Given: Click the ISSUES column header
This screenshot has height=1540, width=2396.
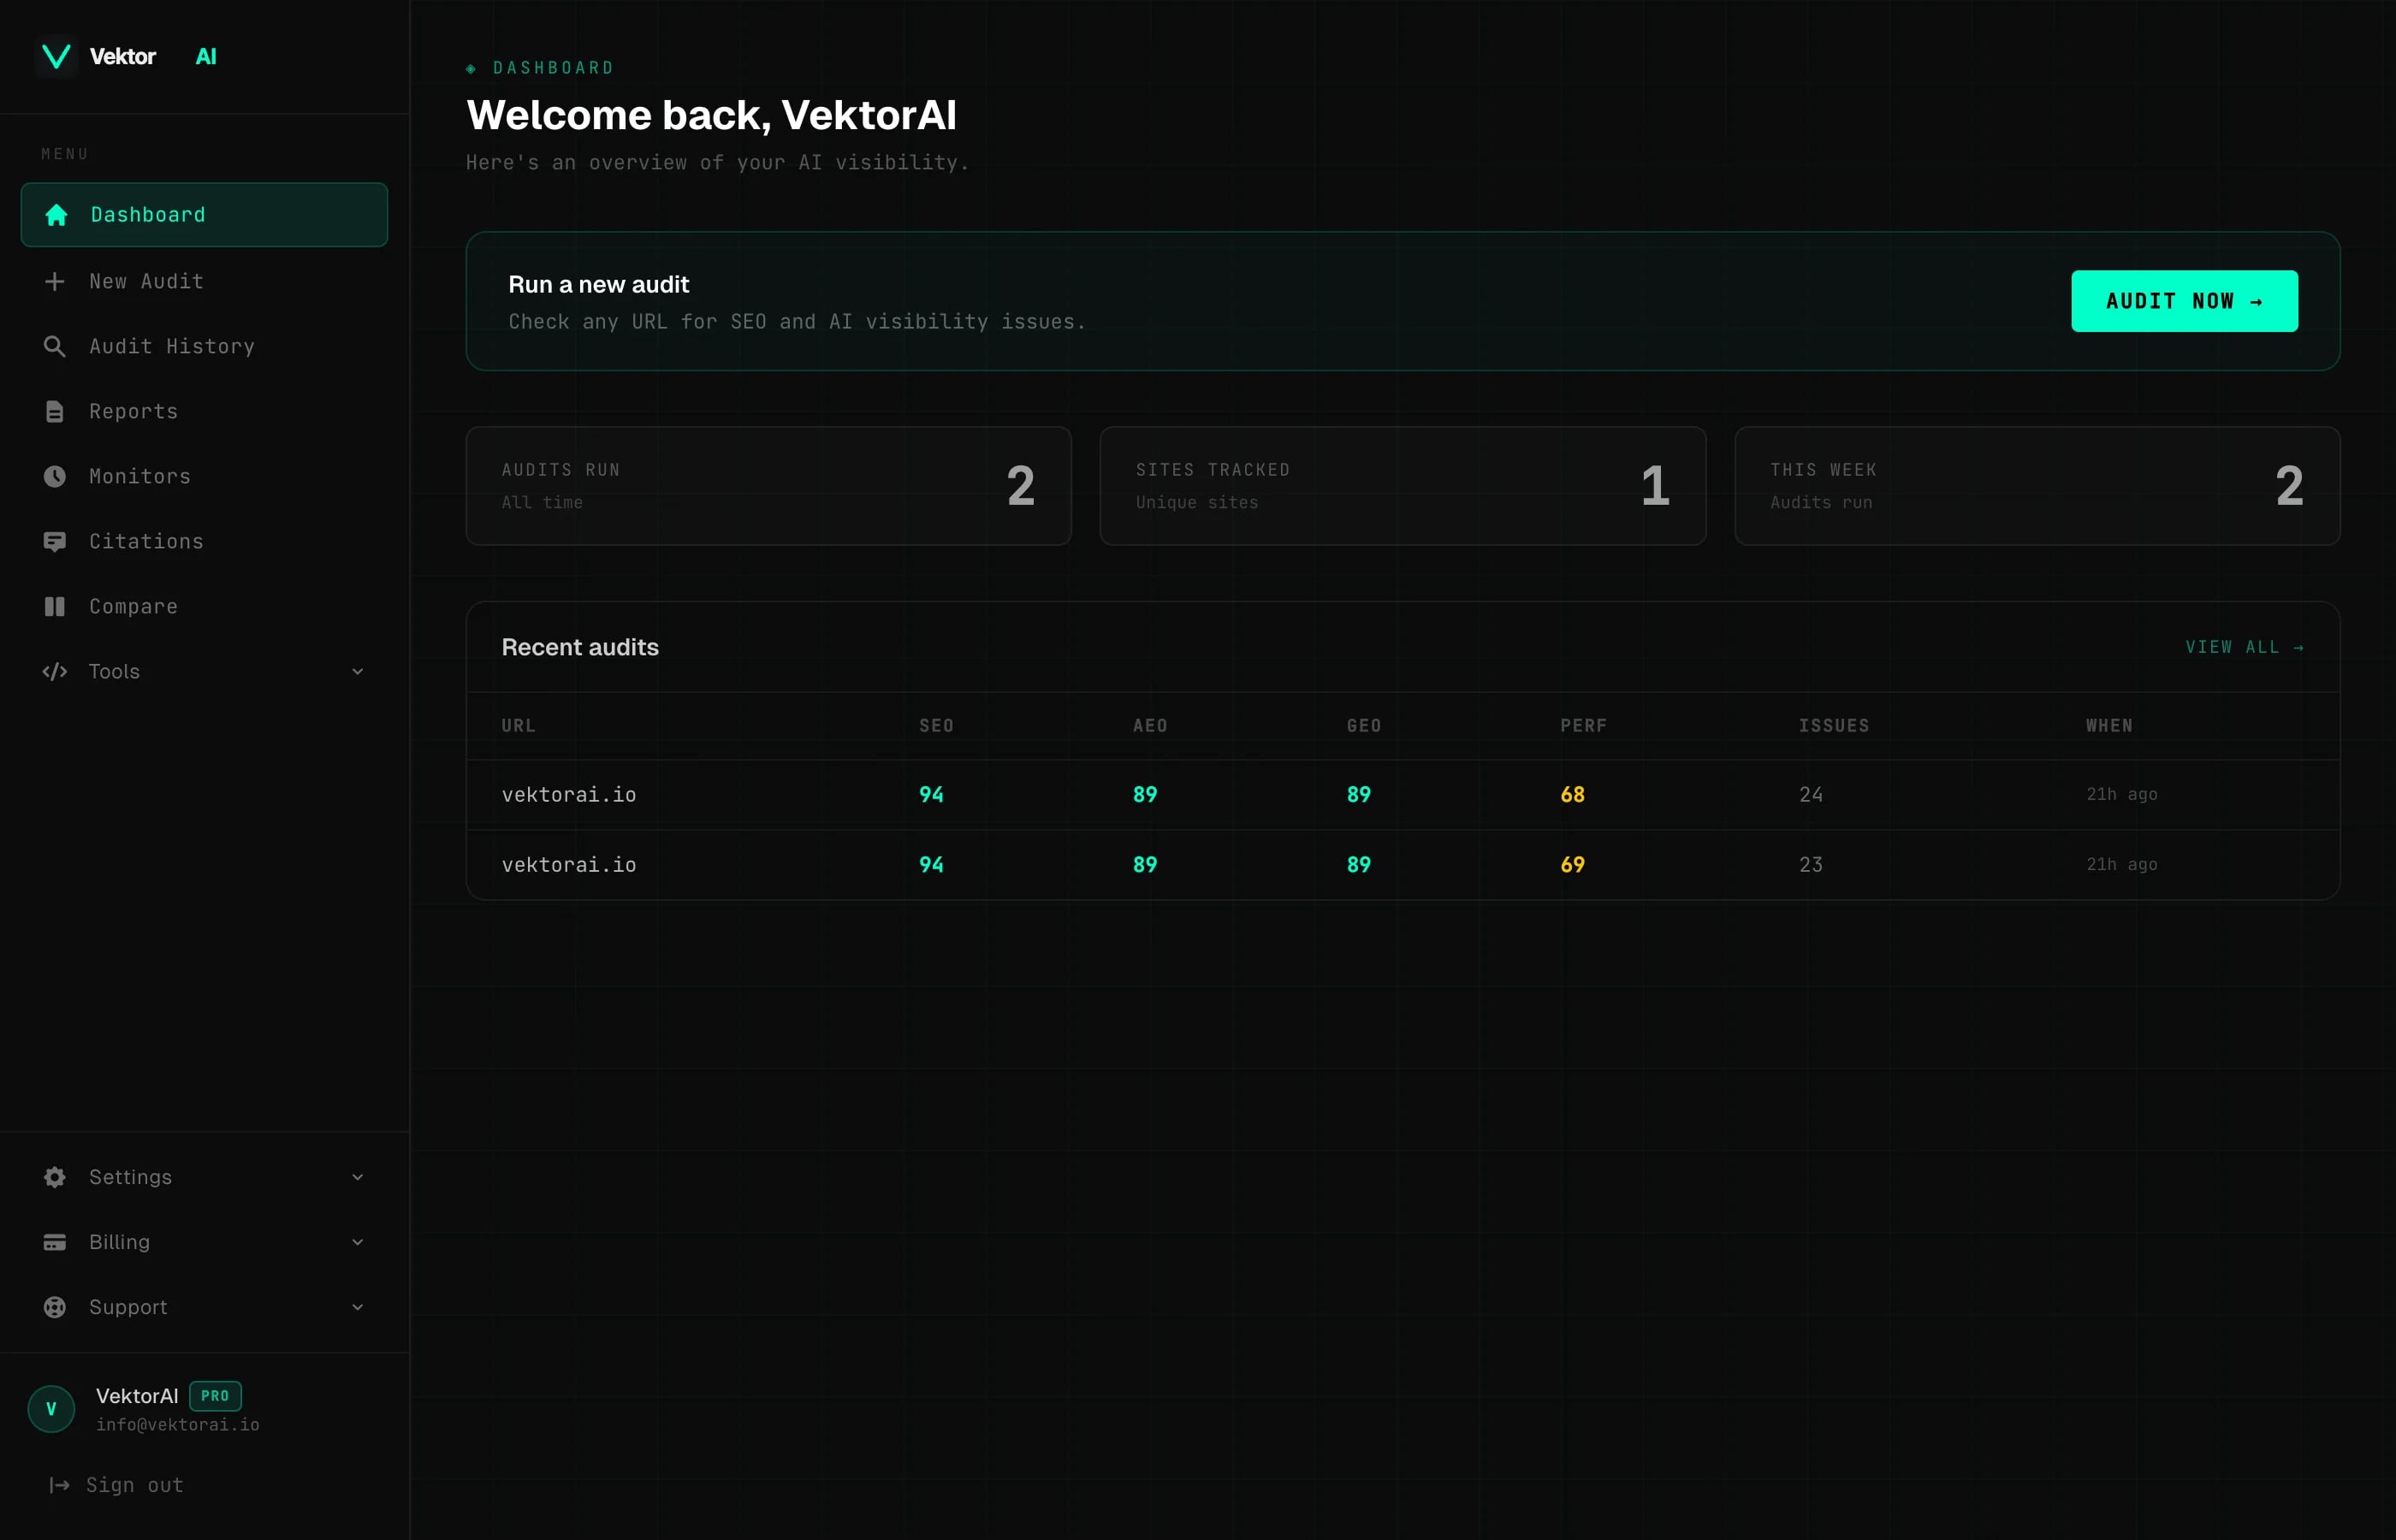Looking at the screenshot, I should (1834, 725).
